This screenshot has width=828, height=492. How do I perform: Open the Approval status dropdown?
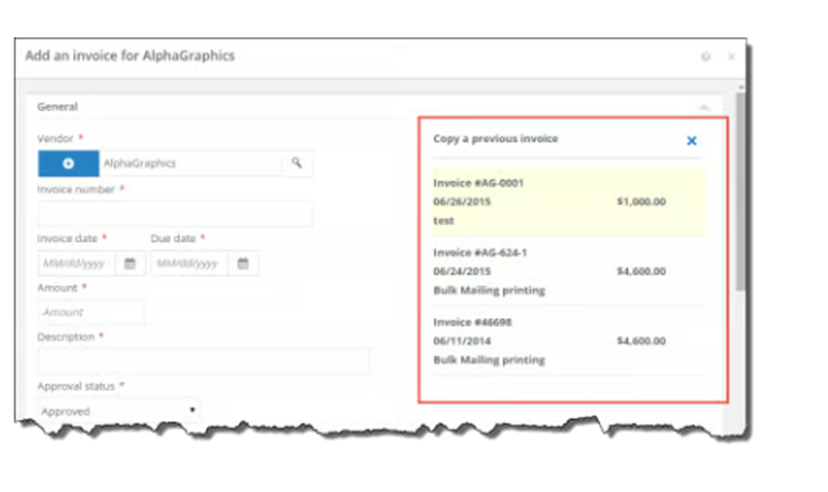tap(119, 411)
